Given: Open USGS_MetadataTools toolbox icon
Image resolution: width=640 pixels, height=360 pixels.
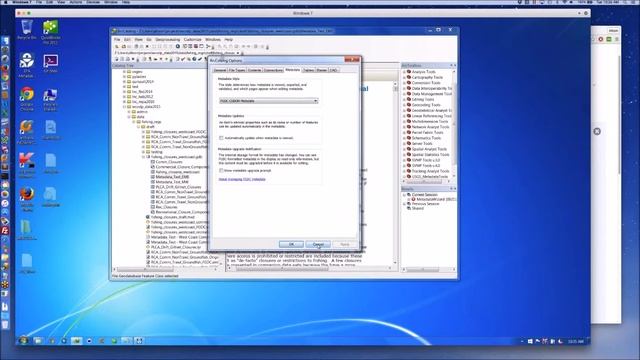Looking at the screenshot, I should click(x=409, y=177).
